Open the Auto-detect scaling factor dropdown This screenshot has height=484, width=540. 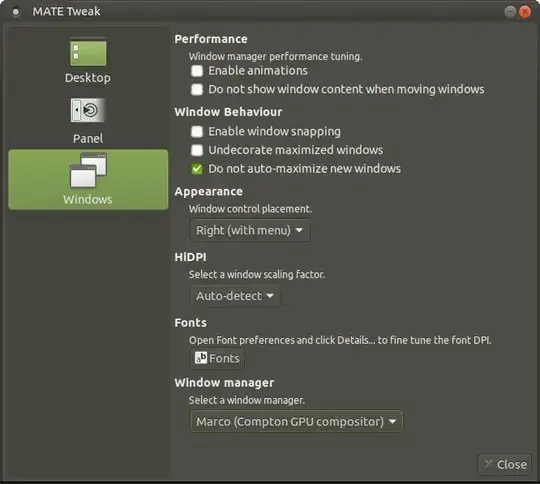click(x=235, y=296)
